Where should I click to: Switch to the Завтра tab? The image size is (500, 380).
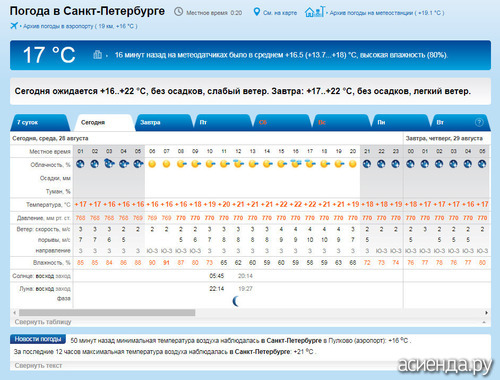pos(150,123)
